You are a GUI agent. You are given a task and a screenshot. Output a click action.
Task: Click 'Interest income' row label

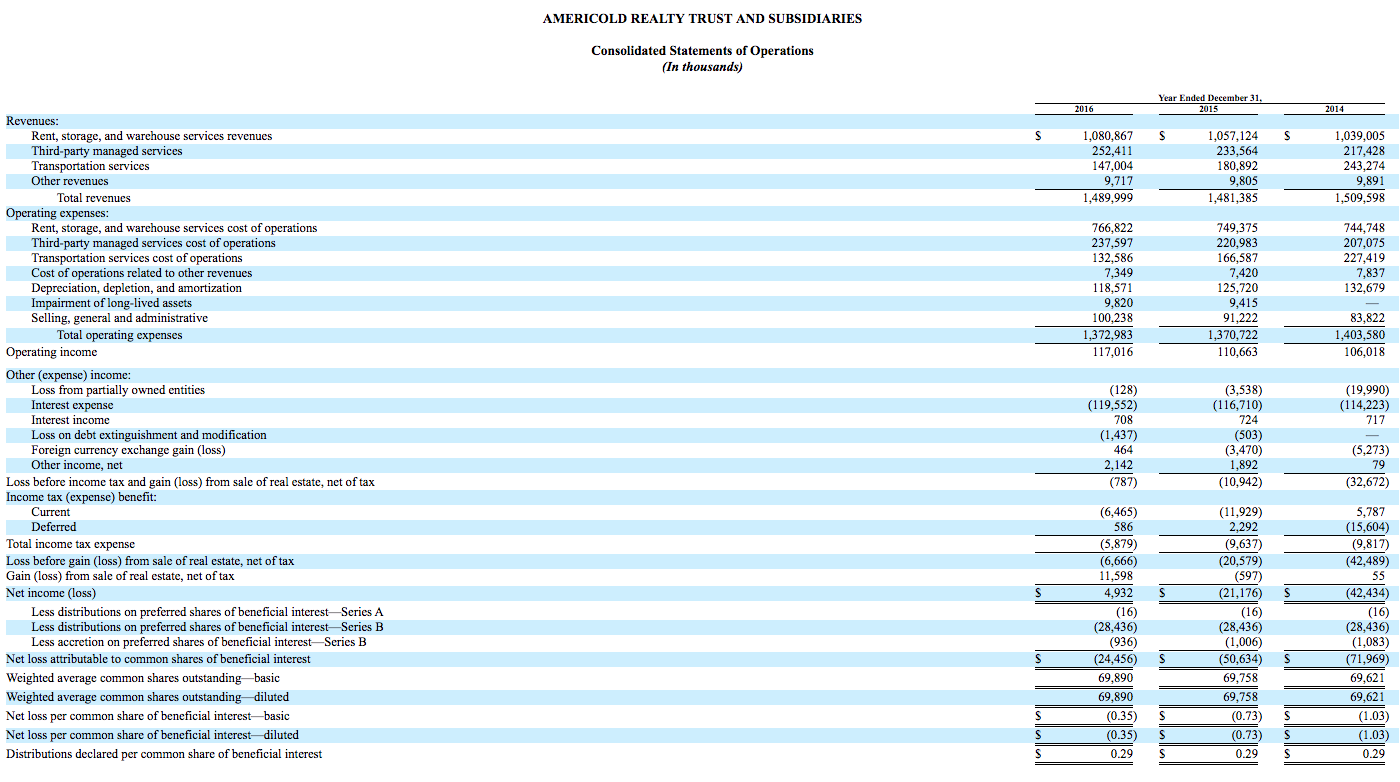click(x=70, y=420)
